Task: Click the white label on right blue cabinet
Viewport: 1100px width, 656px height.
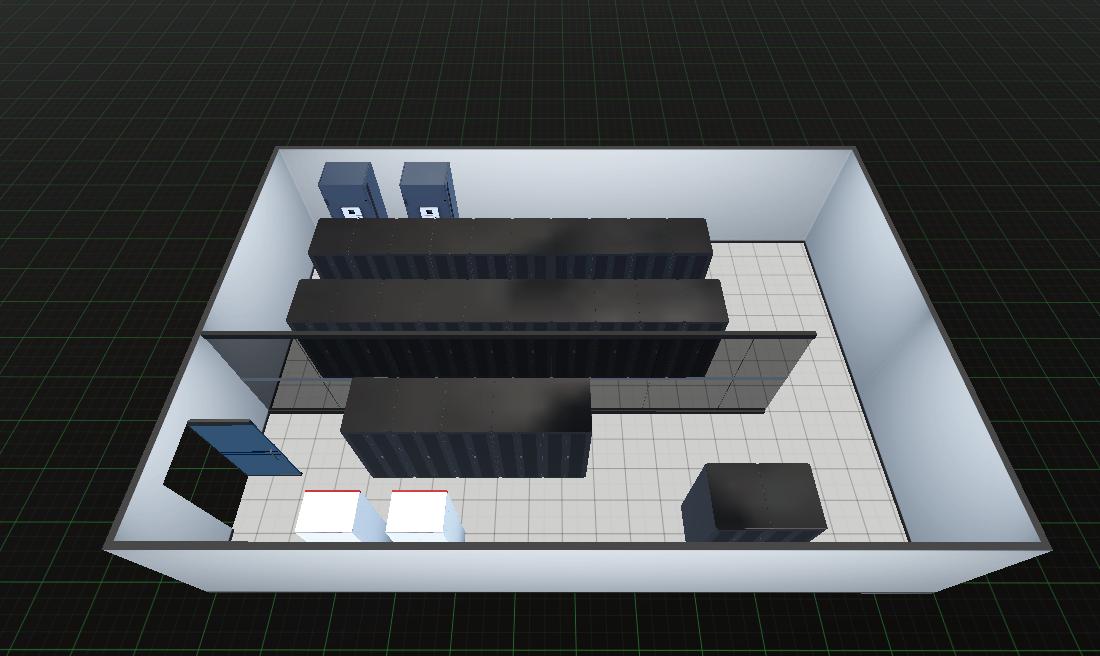Action: [430, 212]
